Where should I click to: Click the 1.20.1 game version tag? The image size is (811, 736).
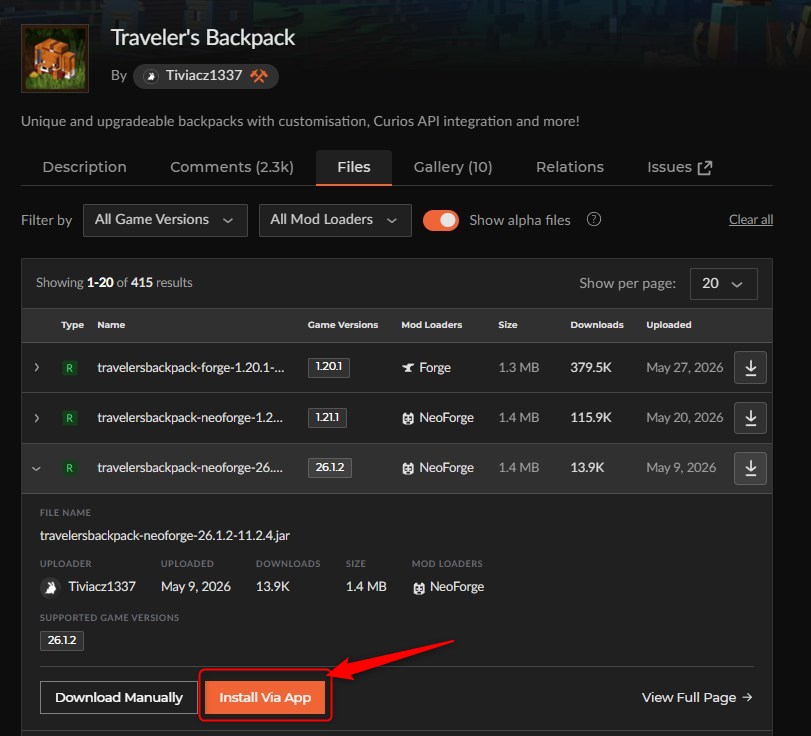[x=329, y=367]
